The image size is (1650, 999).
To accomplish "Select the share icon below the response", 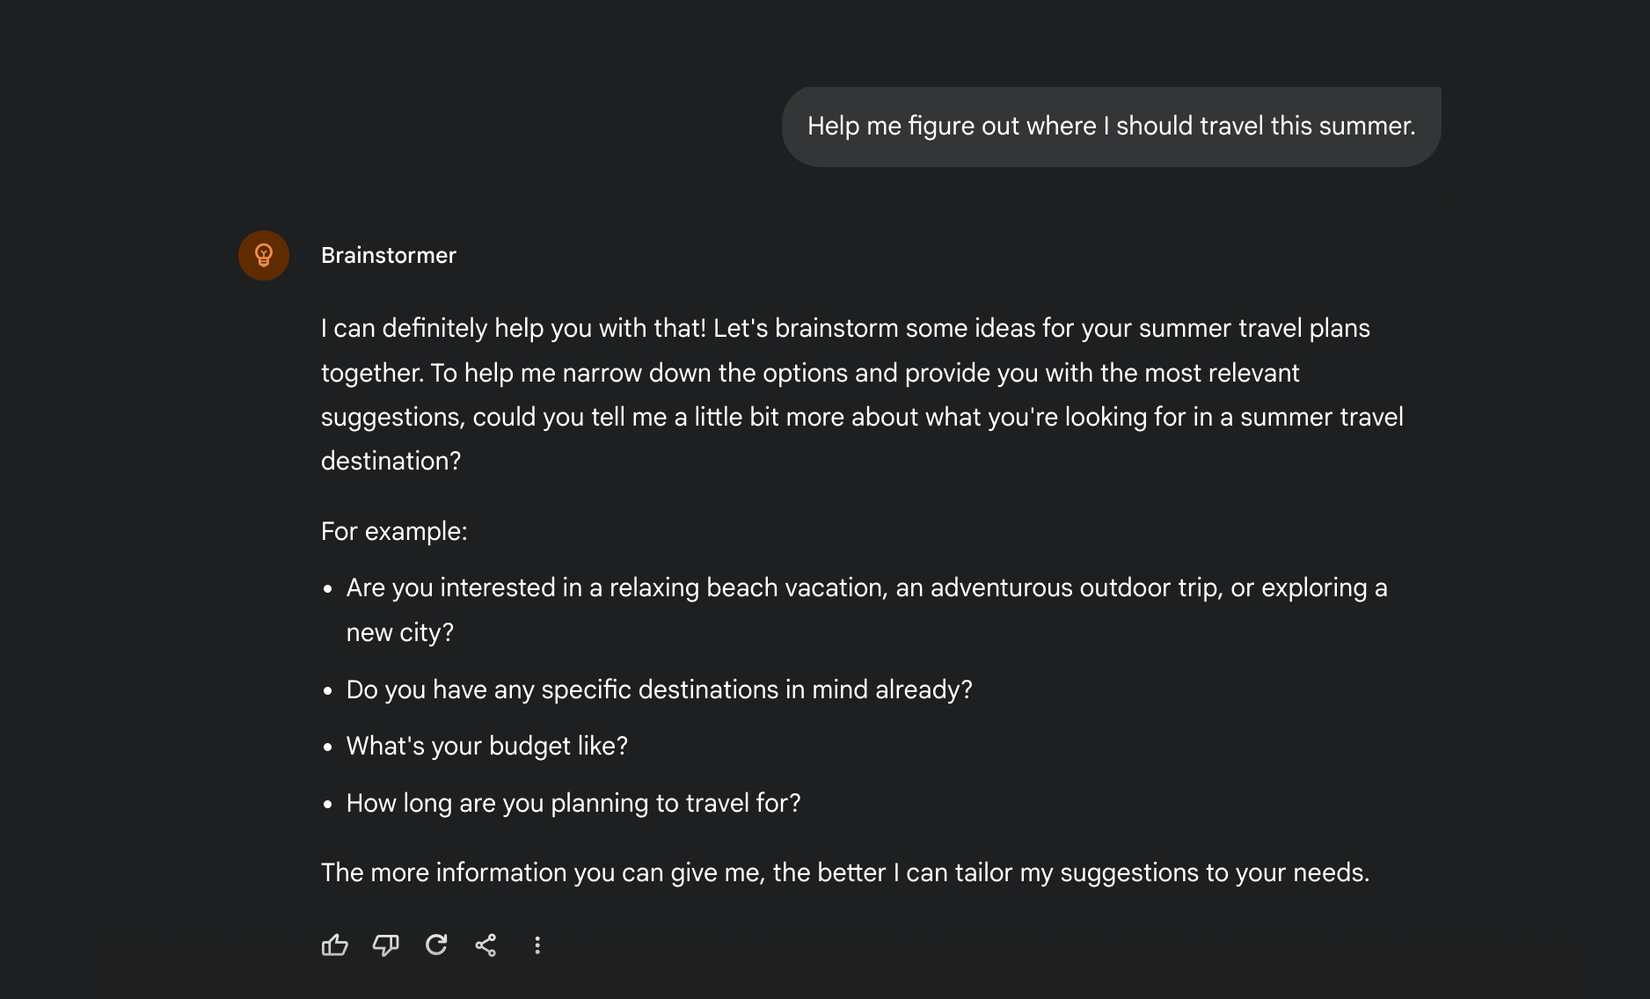I will [487, 945].
